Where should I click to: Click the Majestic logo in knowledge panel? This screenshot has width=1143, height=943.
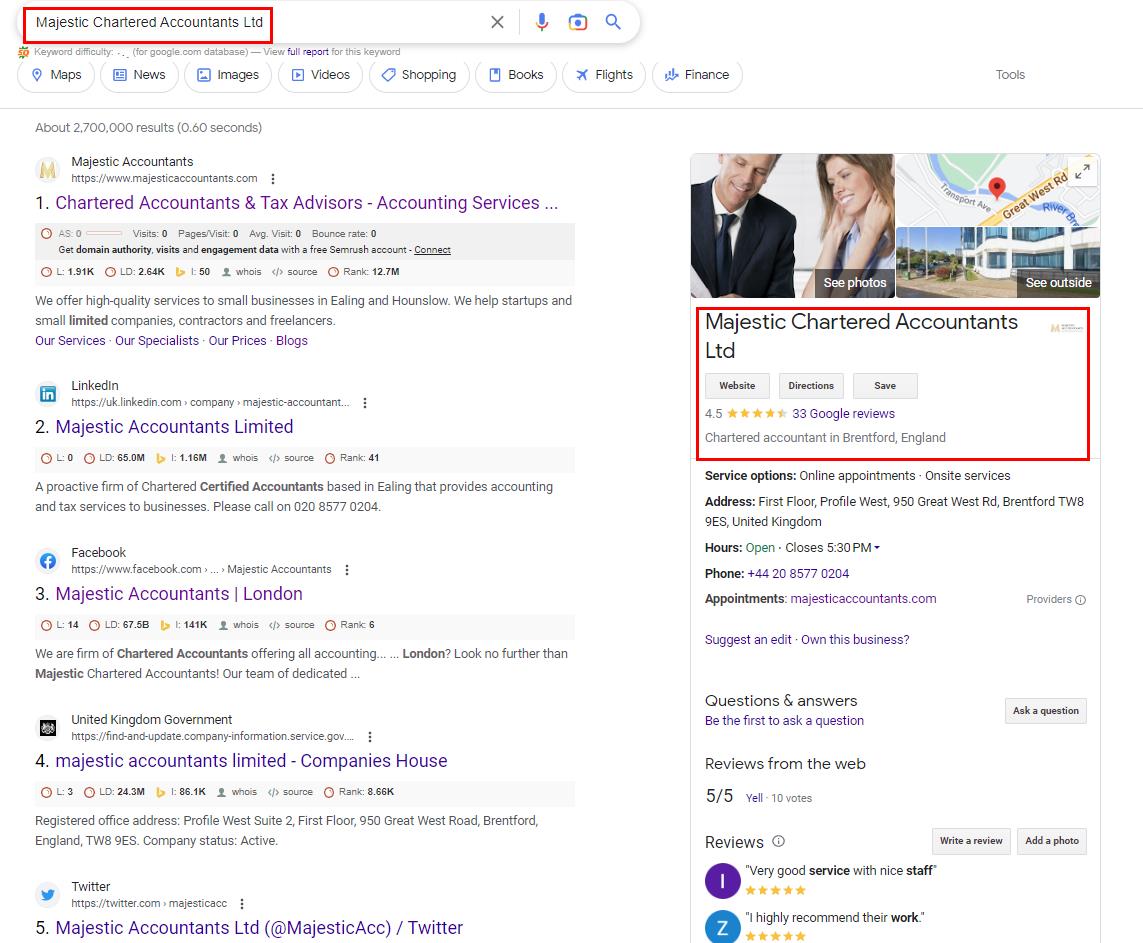coord(1066,329)
